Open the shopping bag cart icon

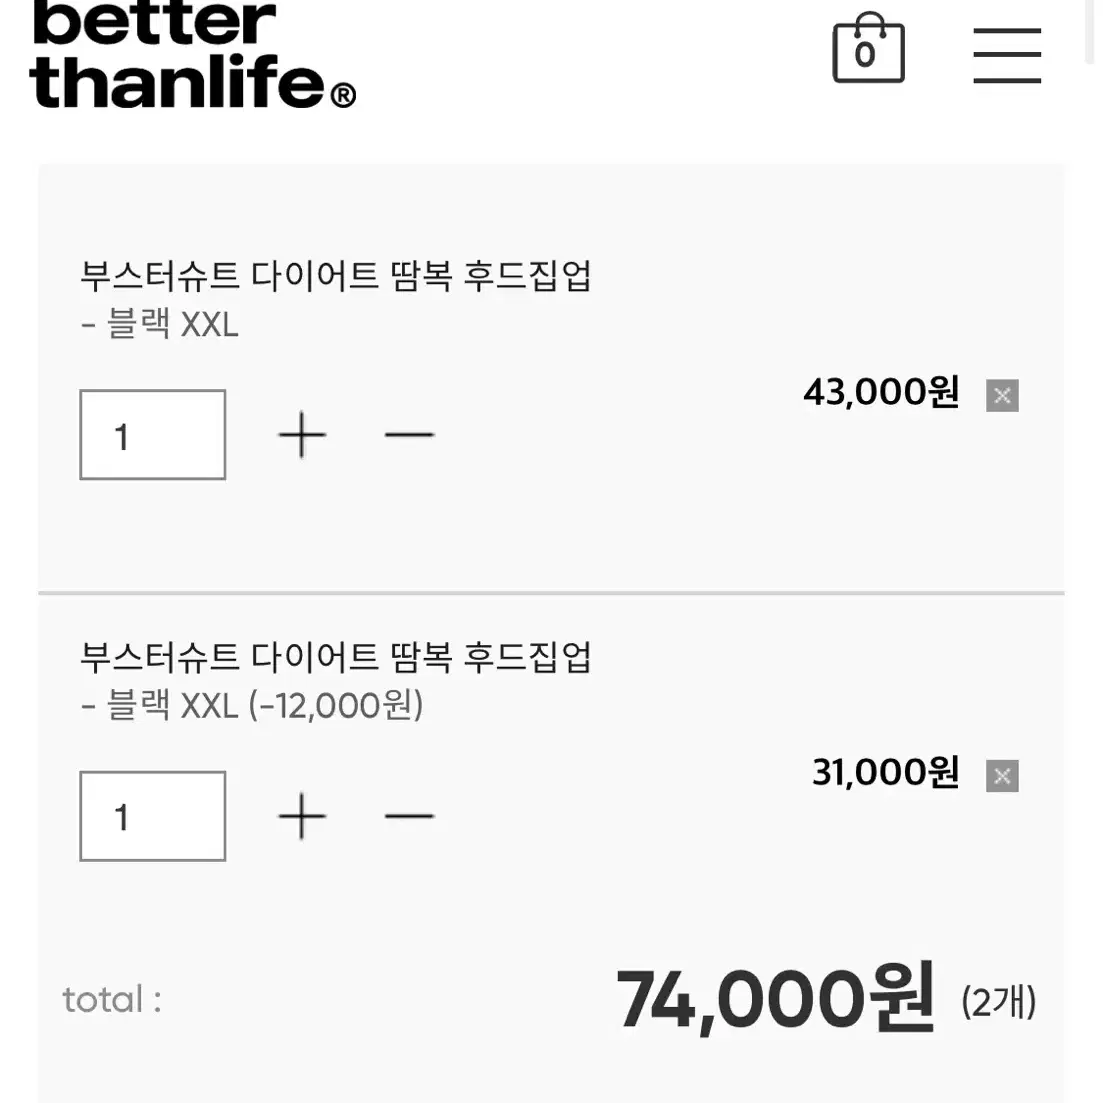coord(868,48)
